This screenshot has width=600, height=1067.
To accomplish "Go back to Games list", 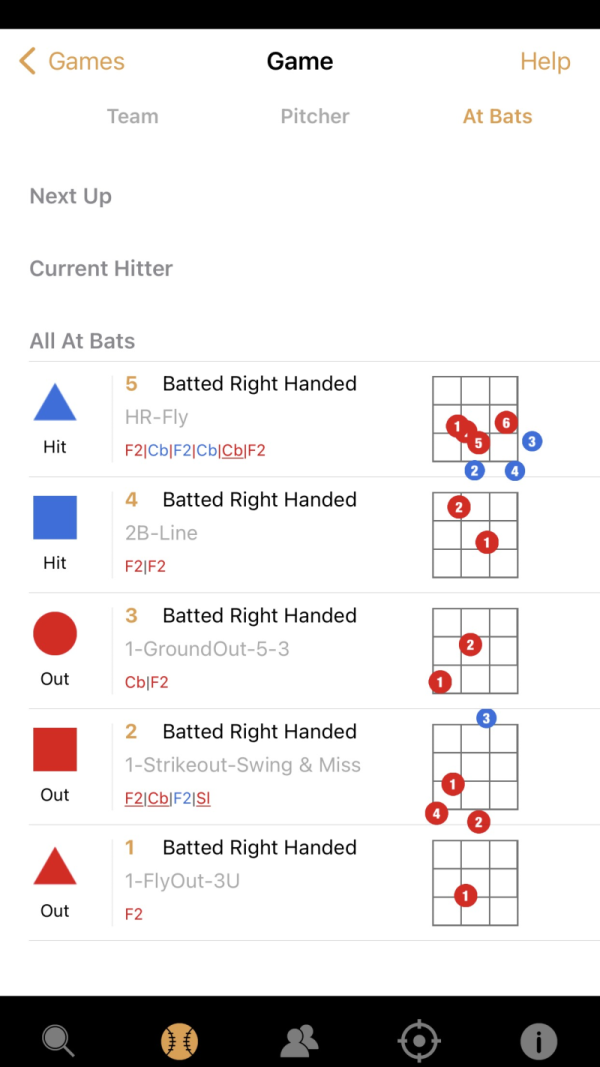I will [71, 62].
